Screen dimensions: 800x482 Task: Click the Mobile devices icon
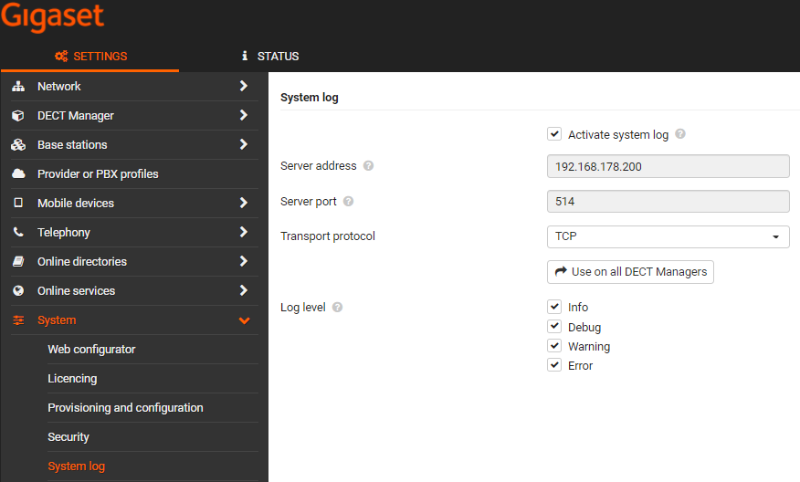tap(18, 203)
